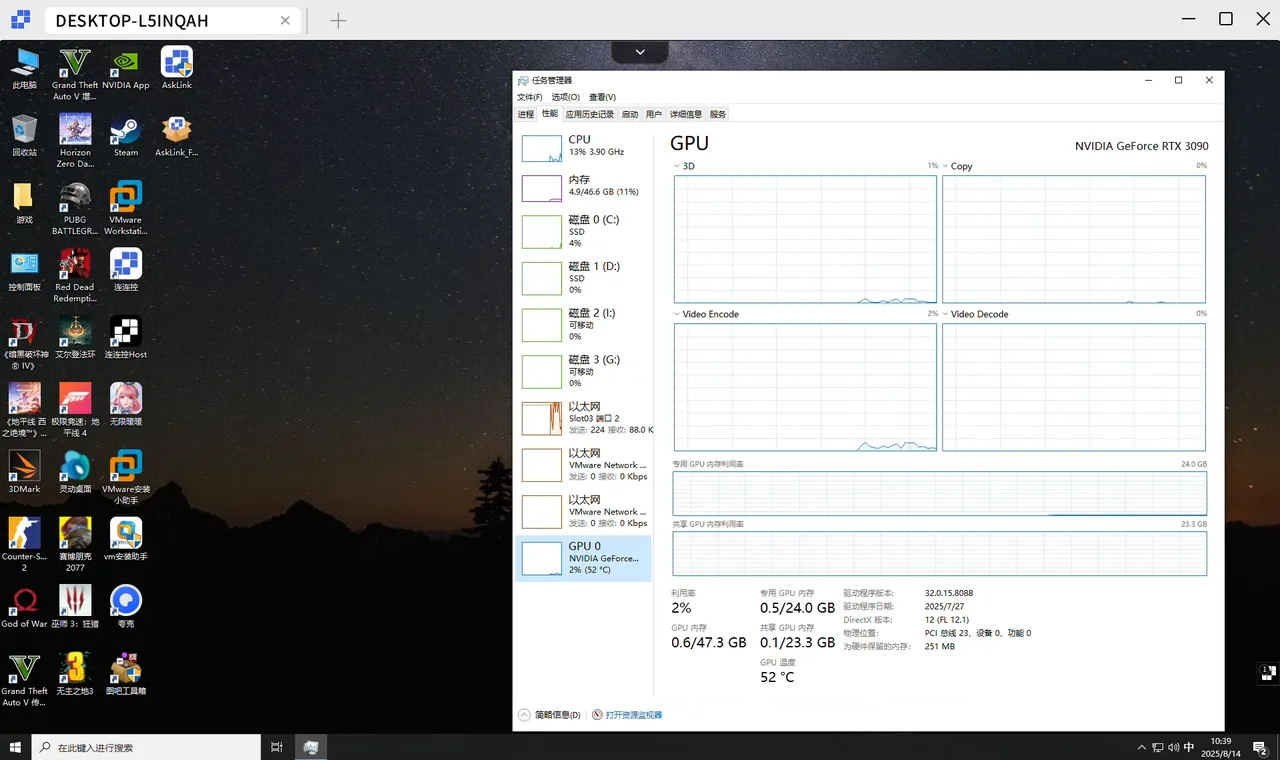Open the 无限暖暖 desktop shortcut

tap(126, 405)
